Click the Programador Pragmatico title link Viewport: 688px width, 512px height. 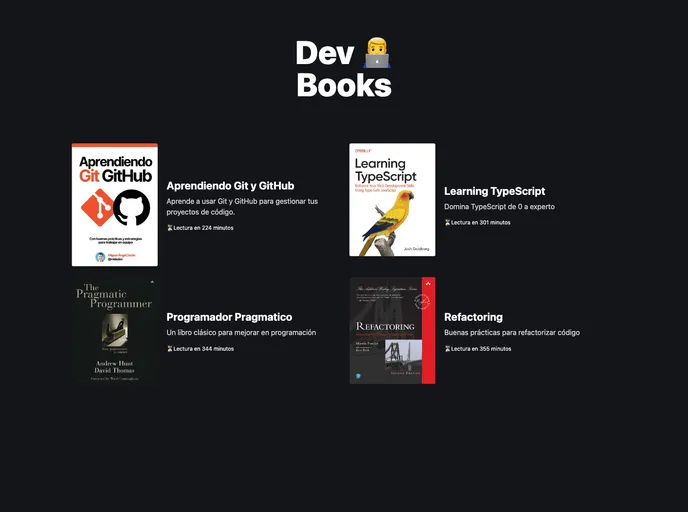point(229,317)
